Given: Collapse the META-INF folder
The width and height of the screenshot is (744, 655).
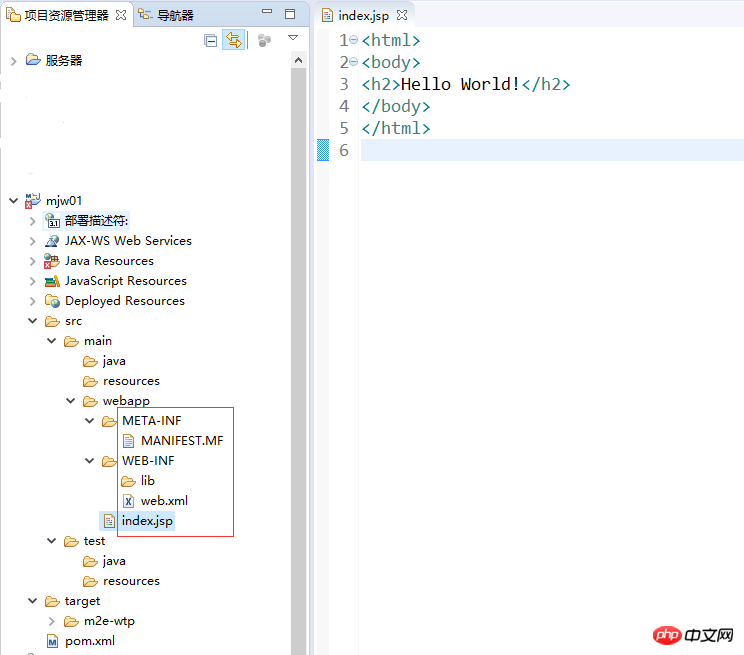Looking at the screenshot, I should [x=89, y=421].
